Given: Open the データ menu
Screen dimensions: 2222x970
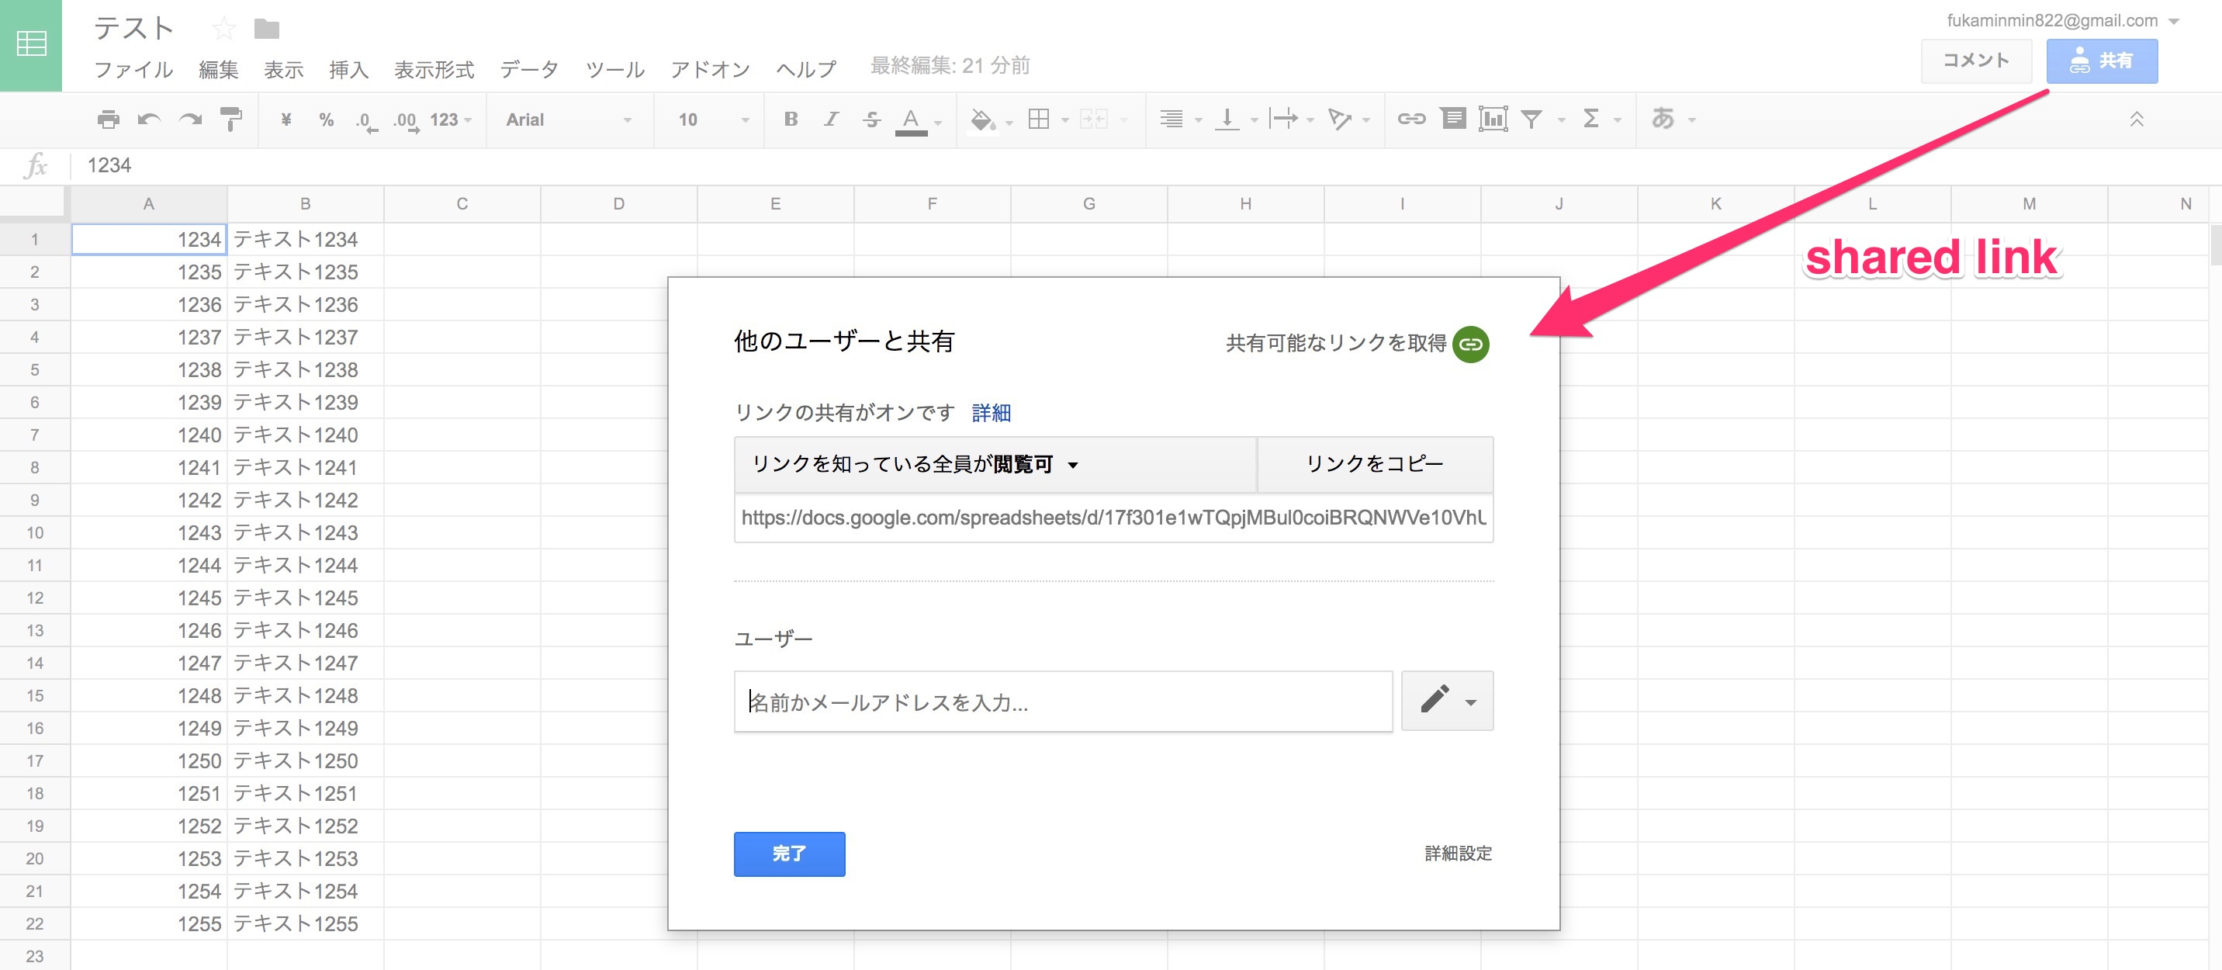Looking at the screenshot, I should [x=529, y=68].
